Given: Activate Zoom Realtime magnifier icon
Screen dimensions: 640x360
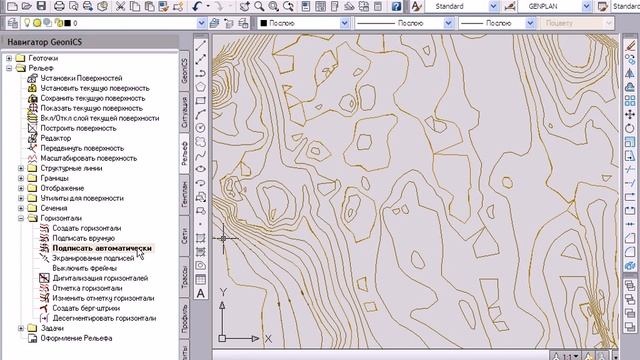Looking at the screenshot, I should pyautogui.click(x=259, y=6).
